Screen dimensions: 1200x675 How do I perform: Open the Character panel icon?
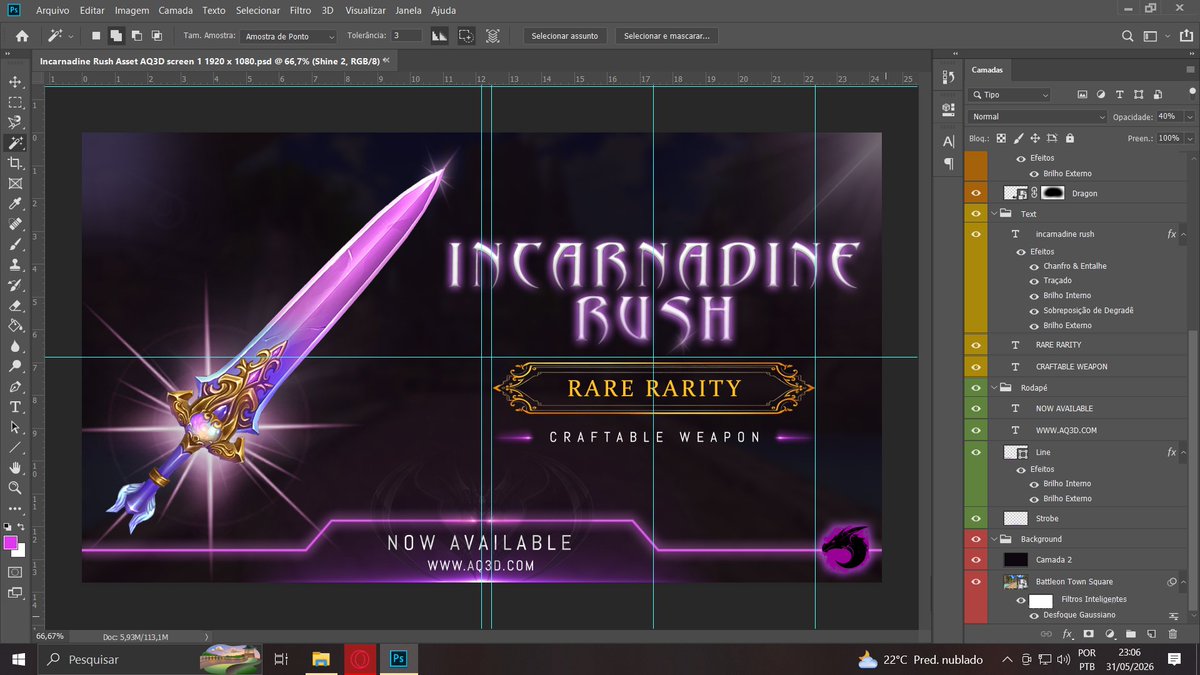948,141
